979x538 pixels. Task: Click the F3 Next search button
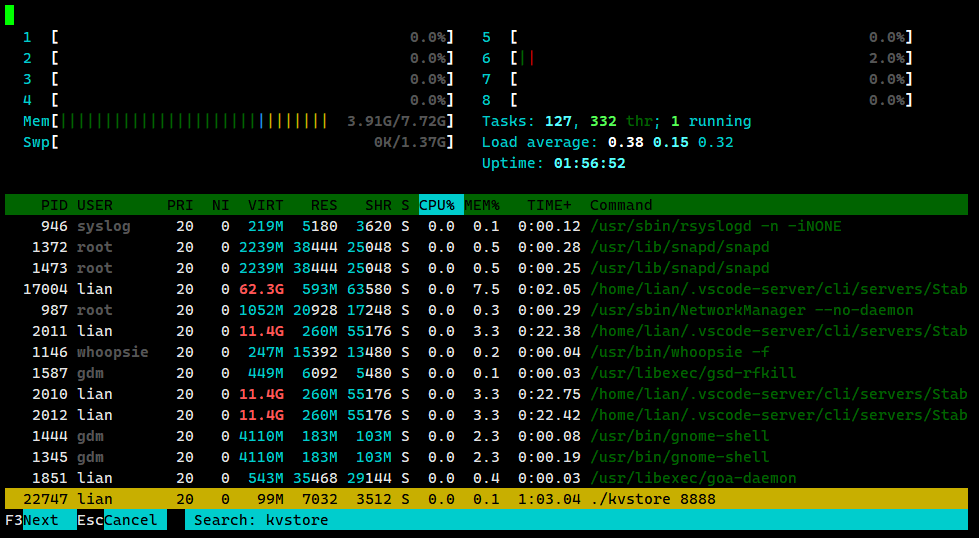pos(40,520)
